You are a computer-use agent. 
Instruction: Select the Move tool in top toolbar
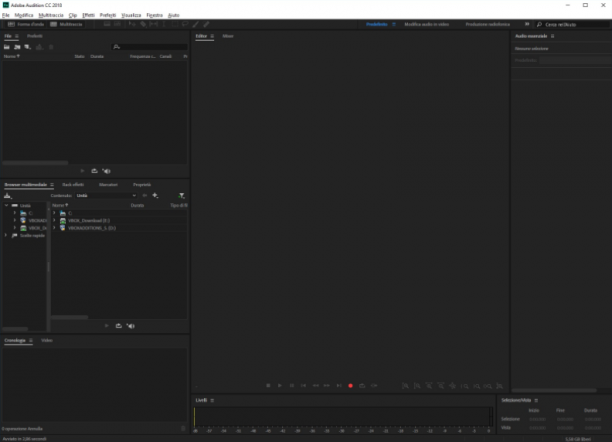132,24
